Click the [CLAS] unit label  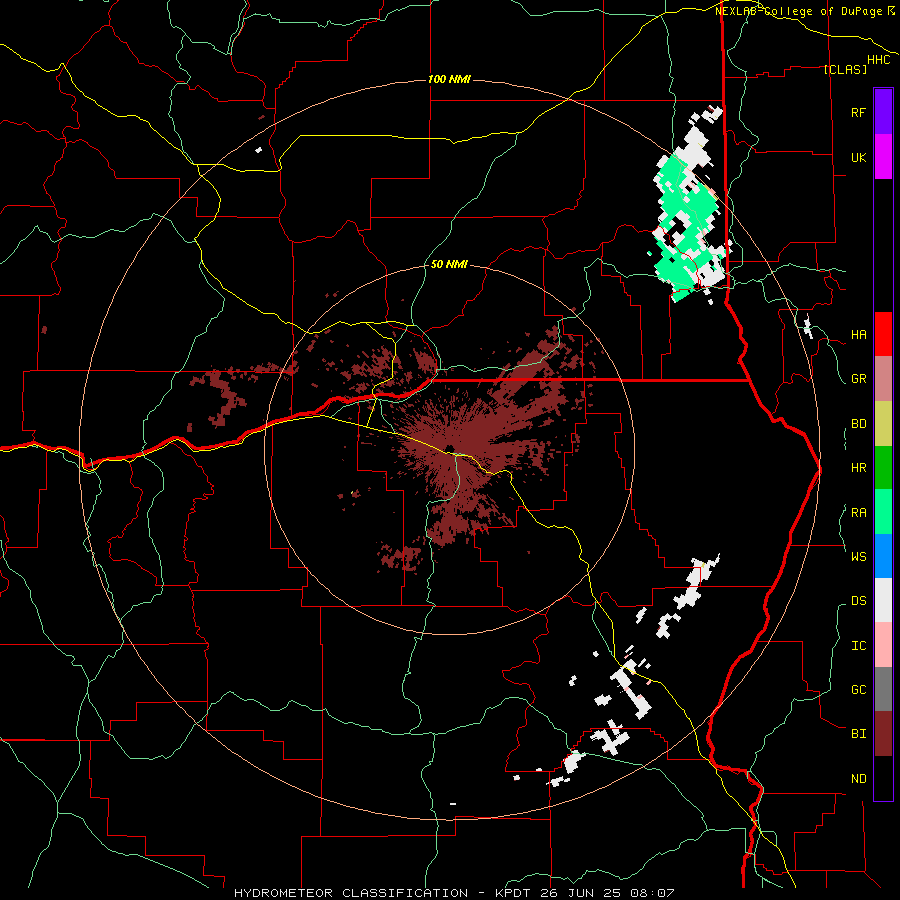845,69
